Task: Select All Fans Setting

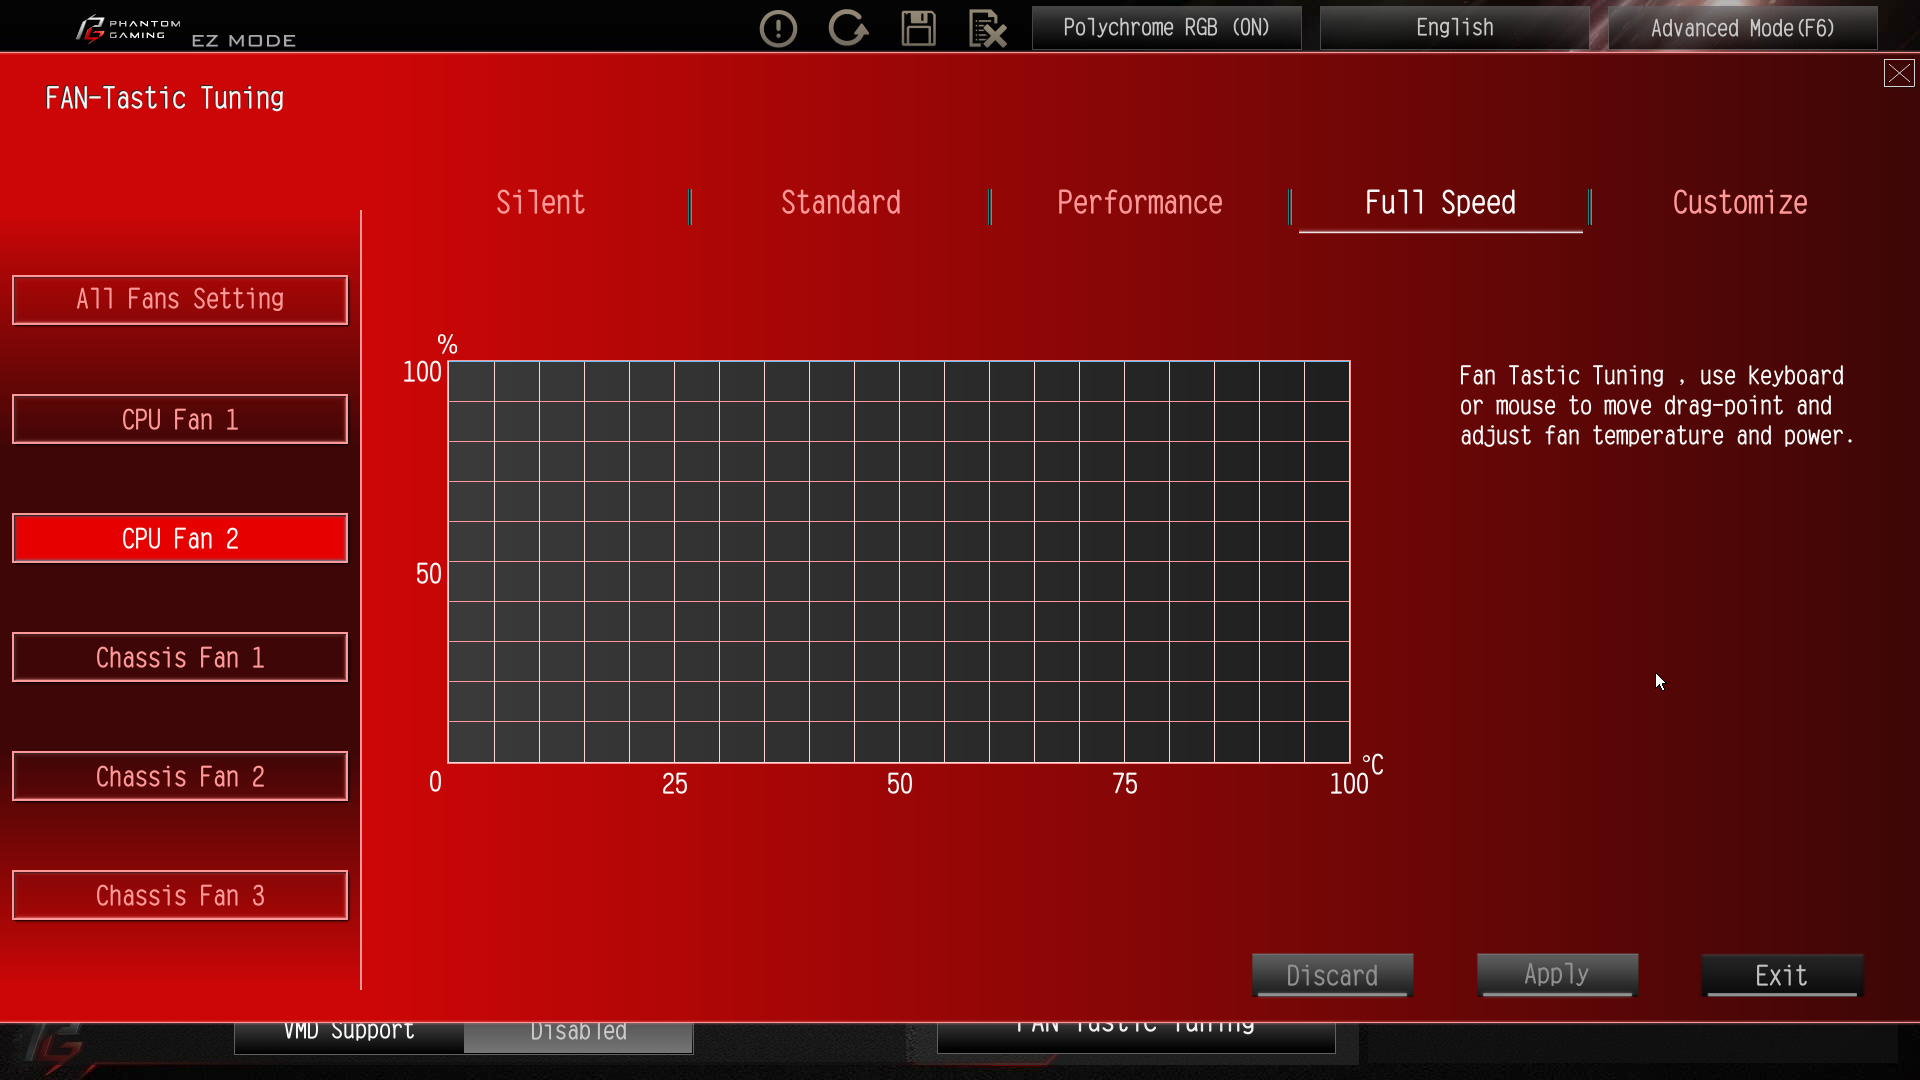Action: [x=180, y=300]
